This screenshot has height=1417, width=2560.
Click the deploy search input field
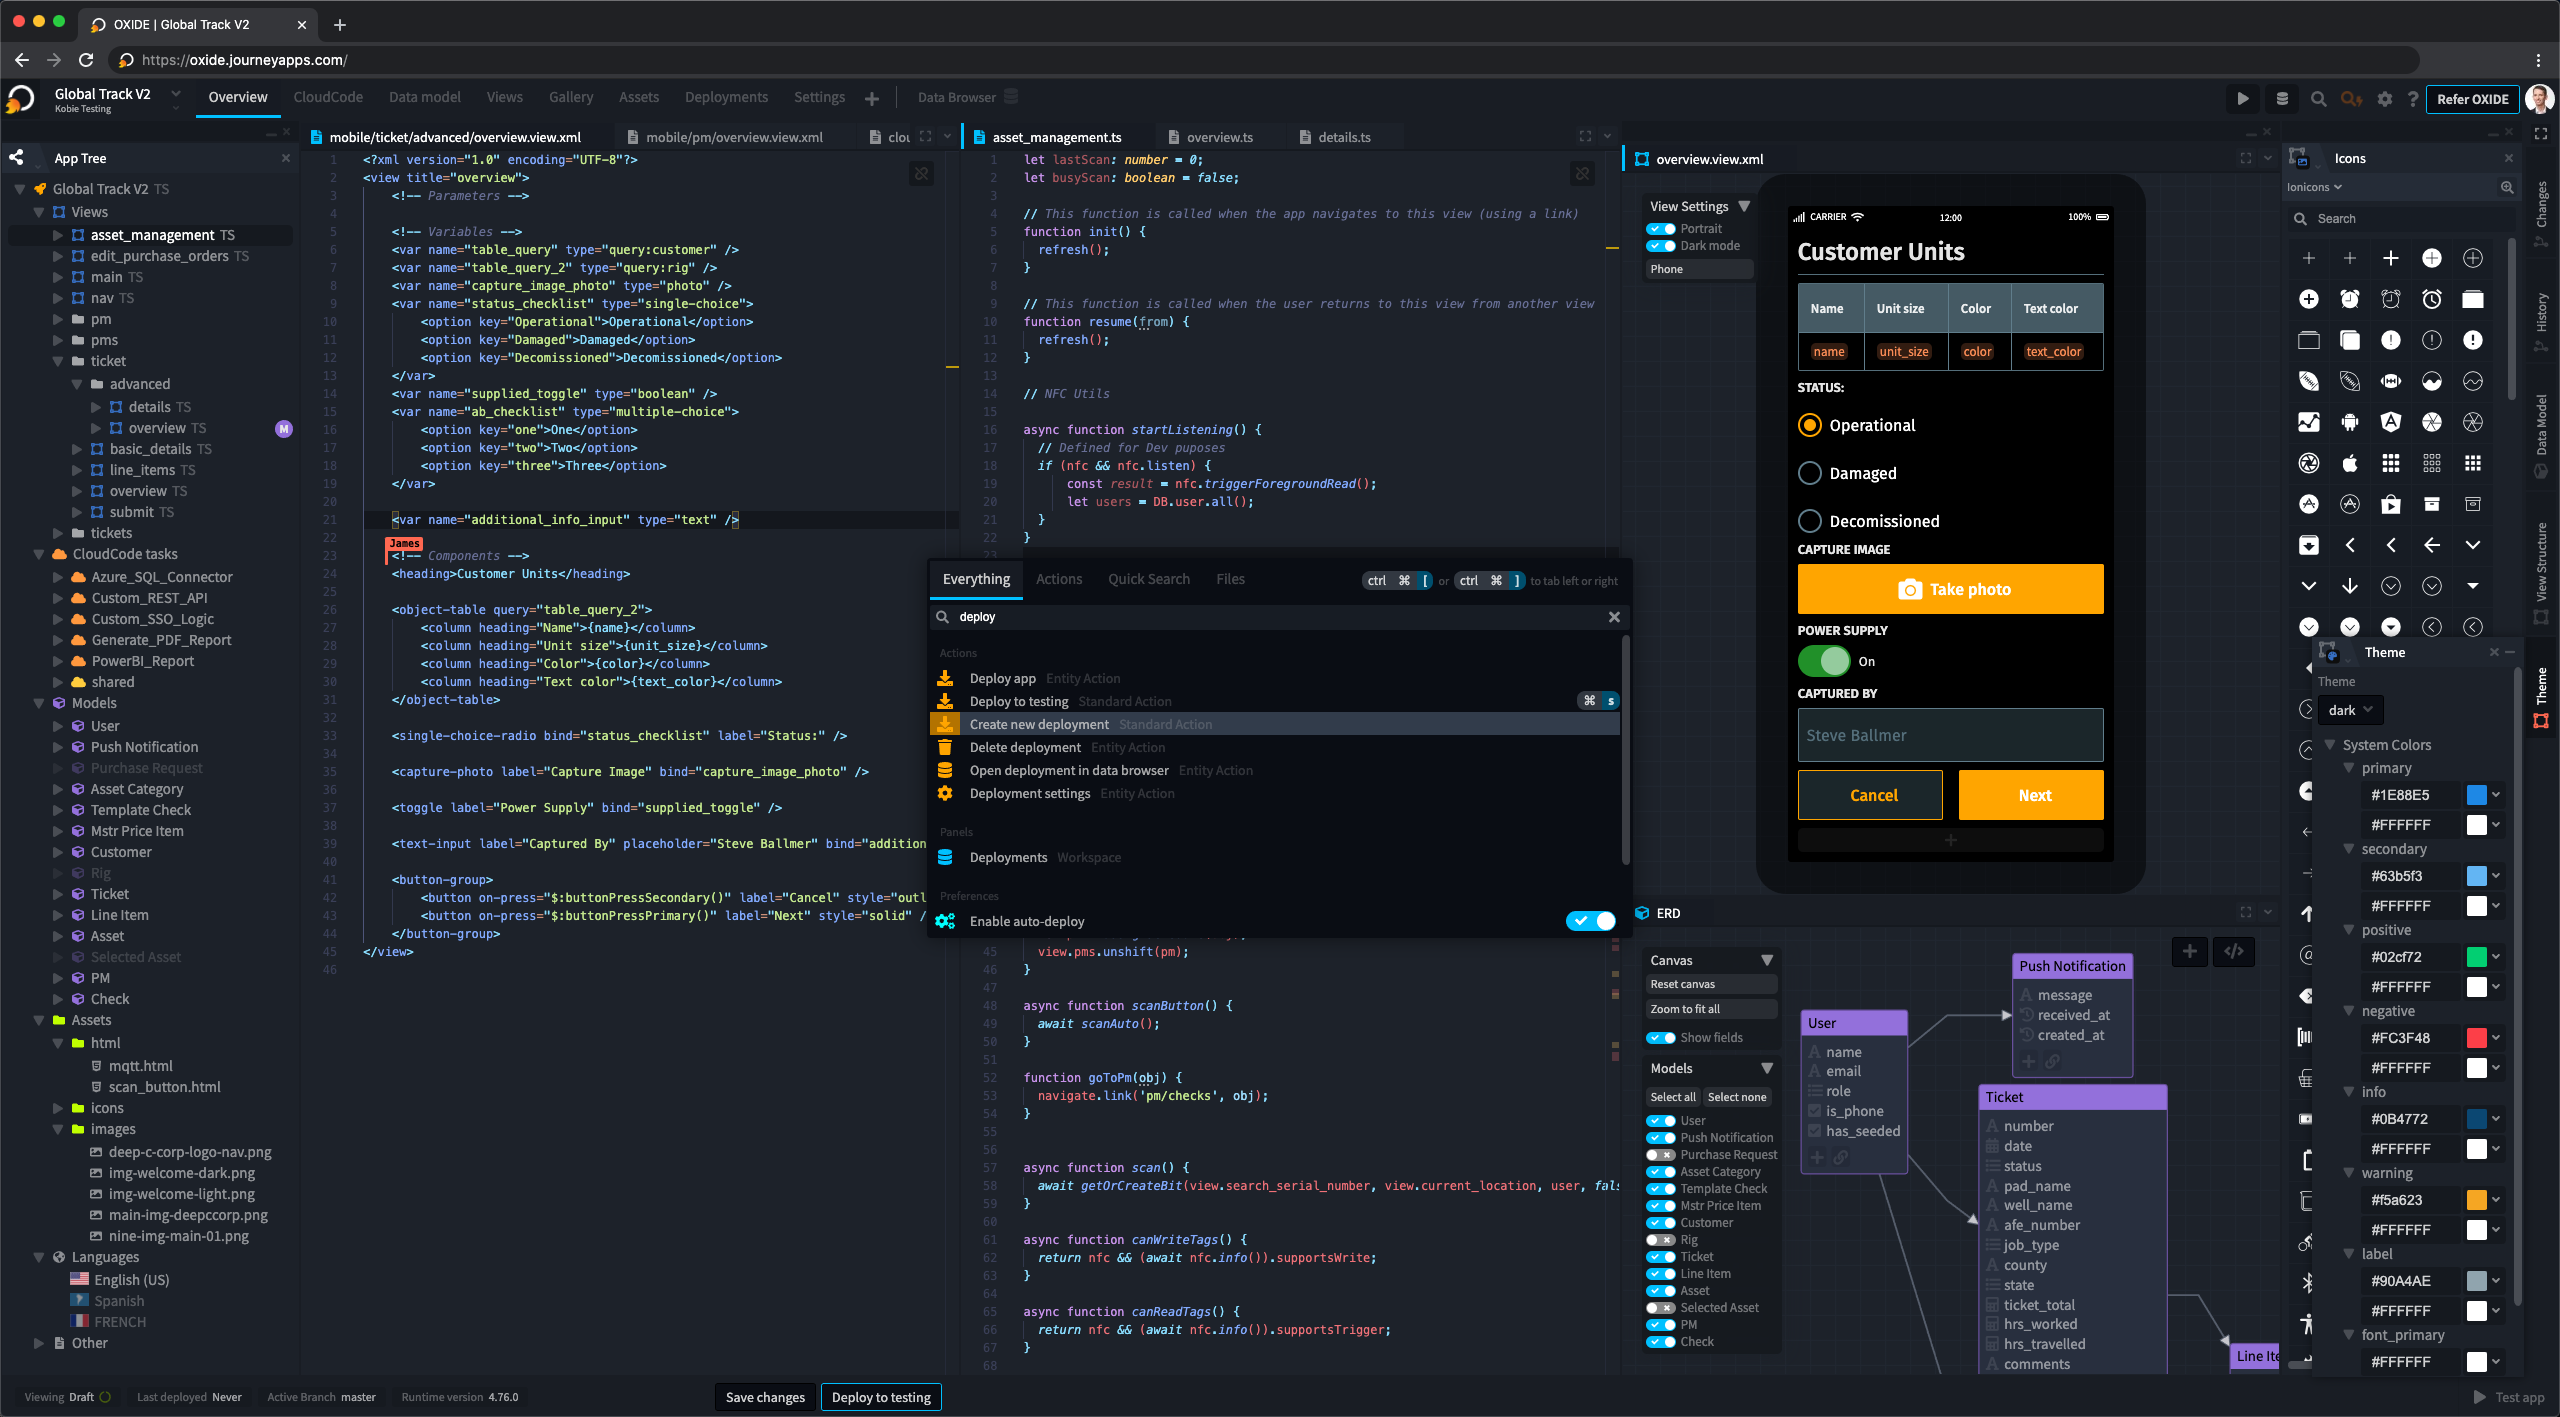tap(1270, 617)
